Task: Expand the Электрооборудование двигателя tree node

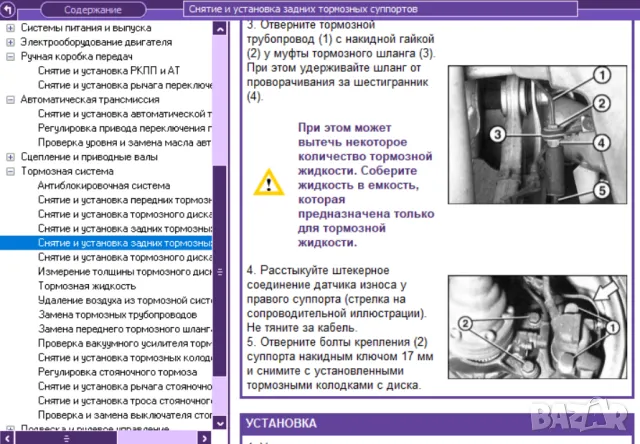Action: point(11,43)
